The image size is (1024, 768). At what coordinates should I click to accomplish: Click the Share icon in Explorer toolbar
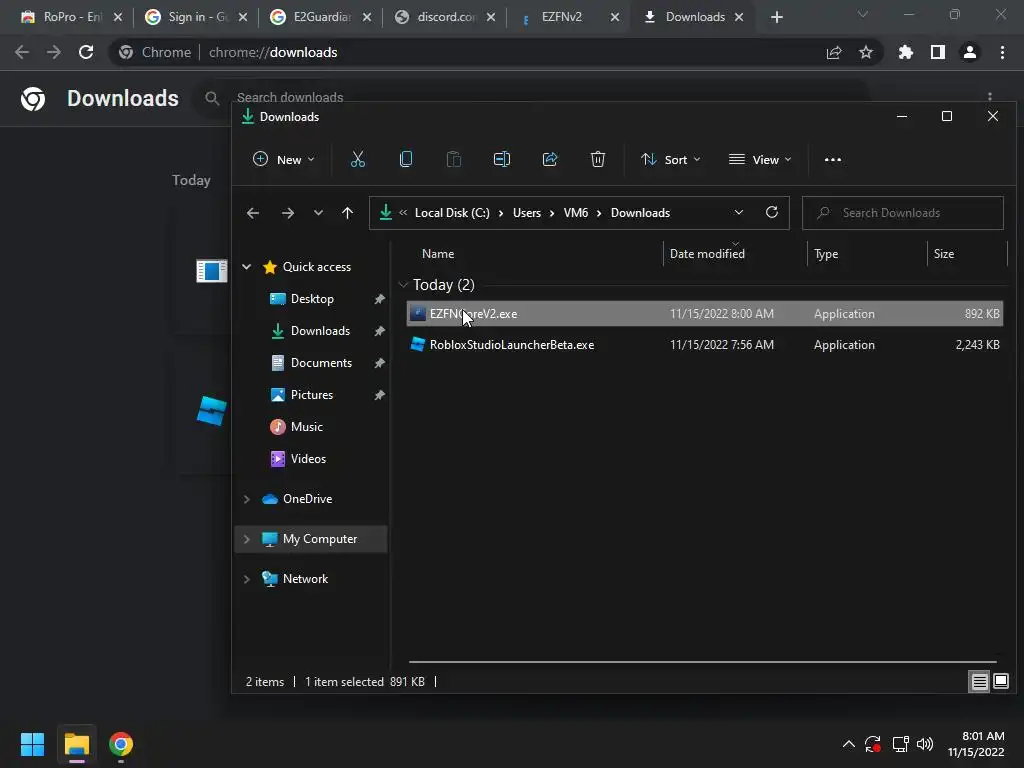click(x=550, y=159)
